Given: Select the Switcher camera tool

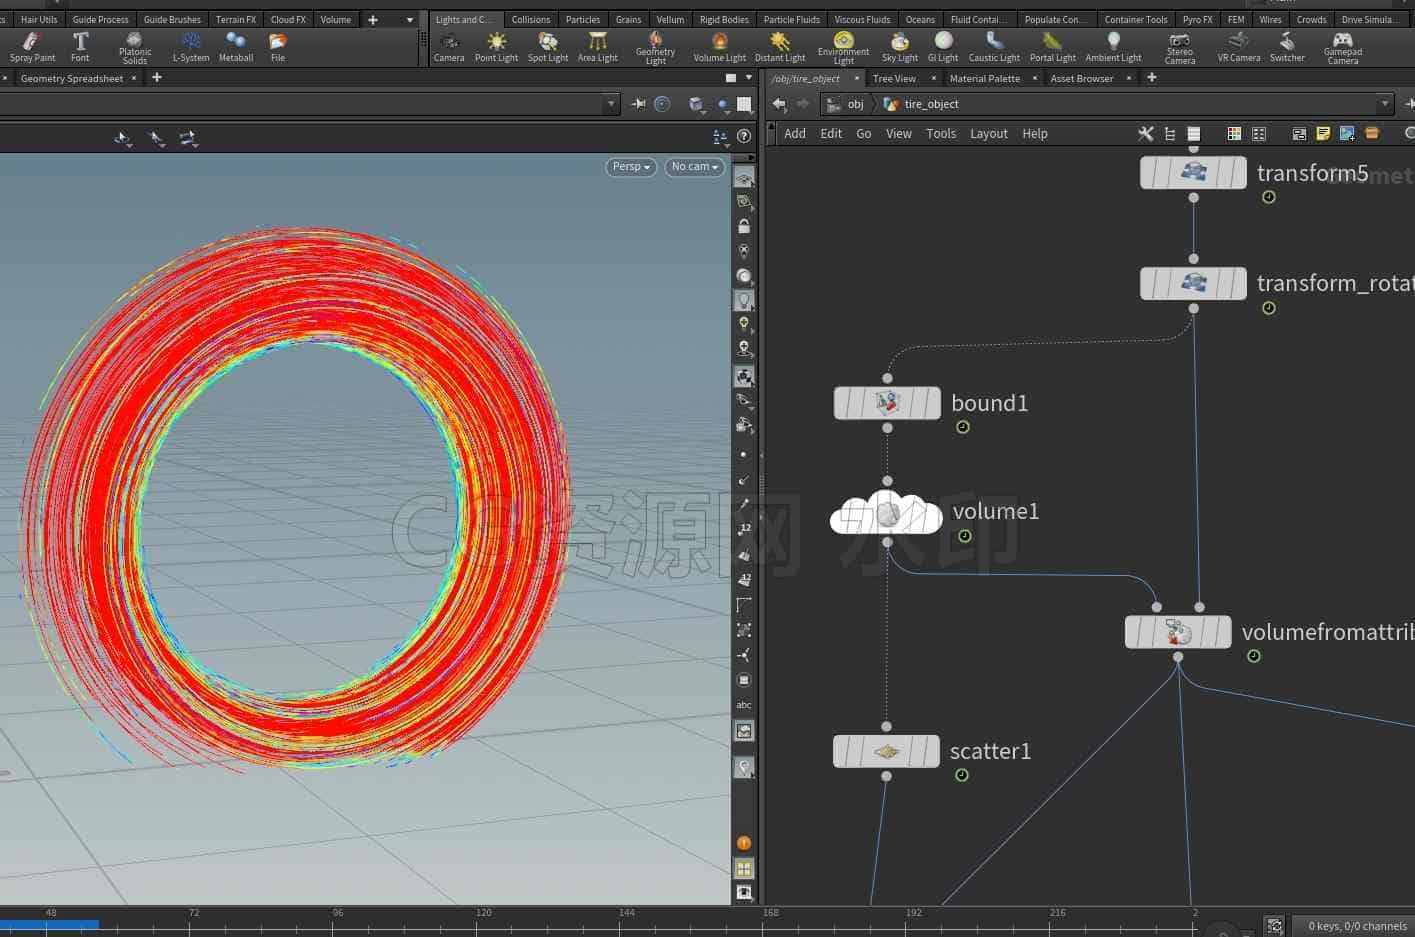Looking at the screenshot, I should (x=1287, y=47).
